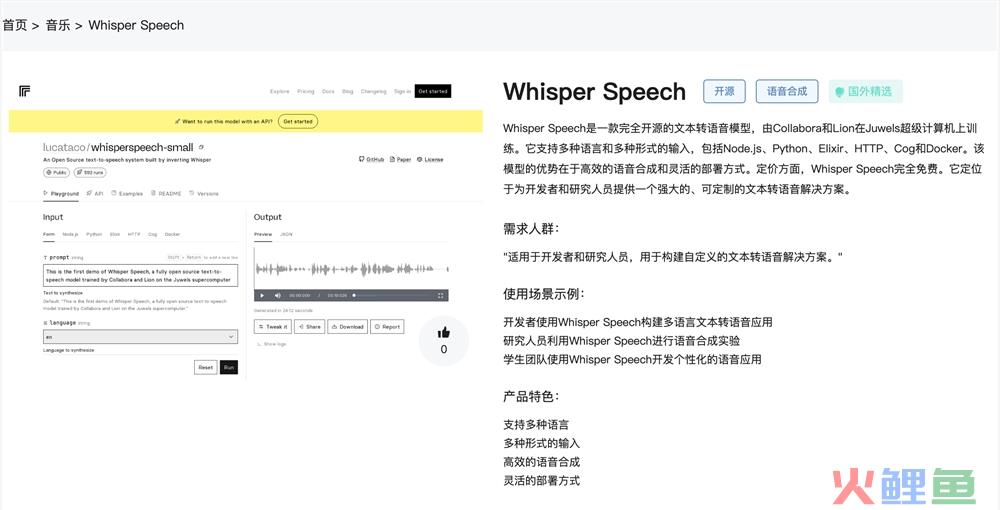Select the JSON output tab

286,234
